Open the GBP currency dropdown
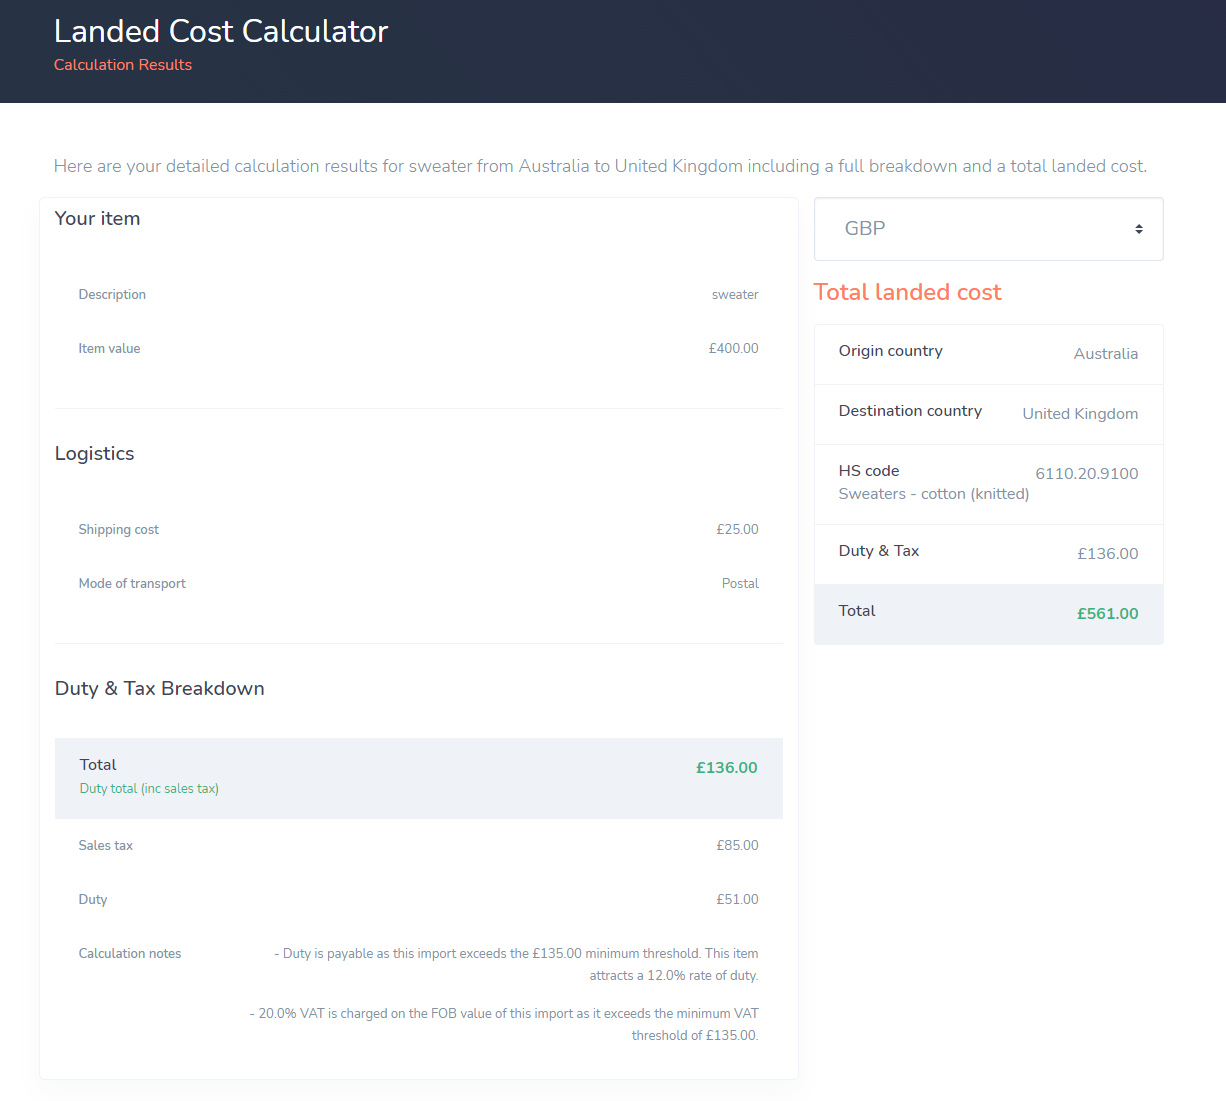This screenshot has height=1101, width=1226. tap(988, 228)
